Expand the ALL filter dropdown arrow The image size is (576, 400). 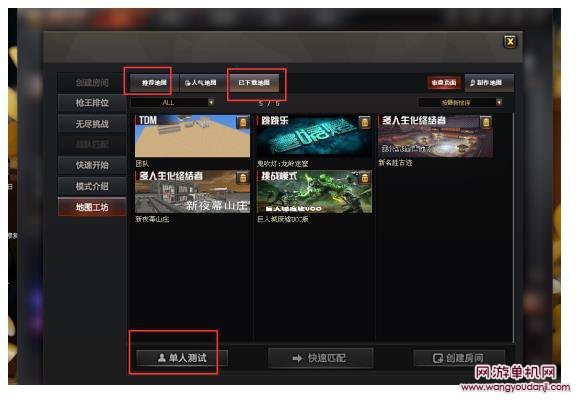coord(211,102)
